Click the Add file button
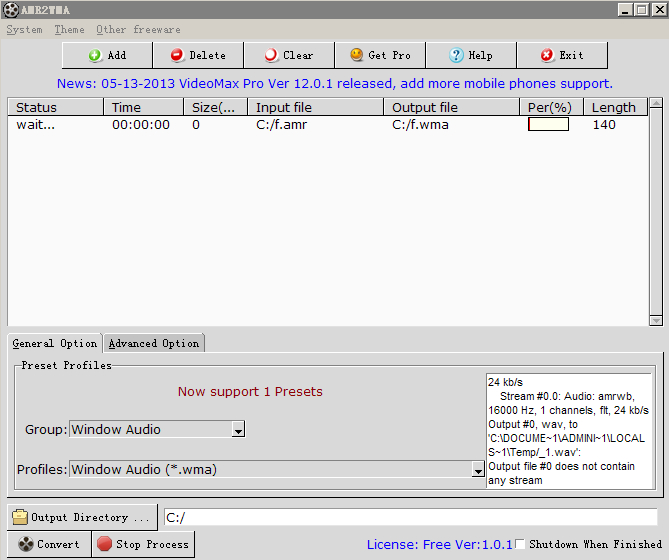This screenshot has height=560, width=669. [x=107, y=55]
